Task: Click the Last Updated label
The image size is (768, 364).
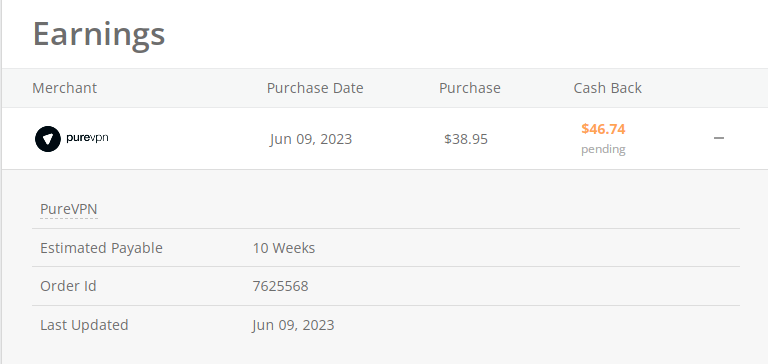Action: [x=84, y=325]
